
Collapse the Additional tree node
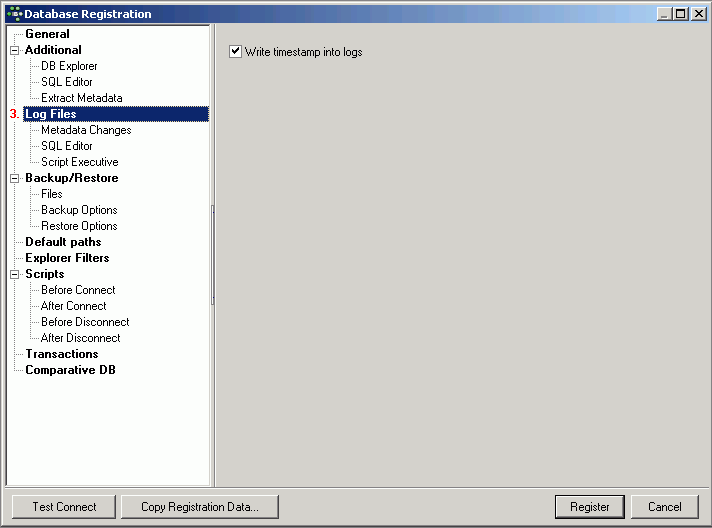(15, 50)
